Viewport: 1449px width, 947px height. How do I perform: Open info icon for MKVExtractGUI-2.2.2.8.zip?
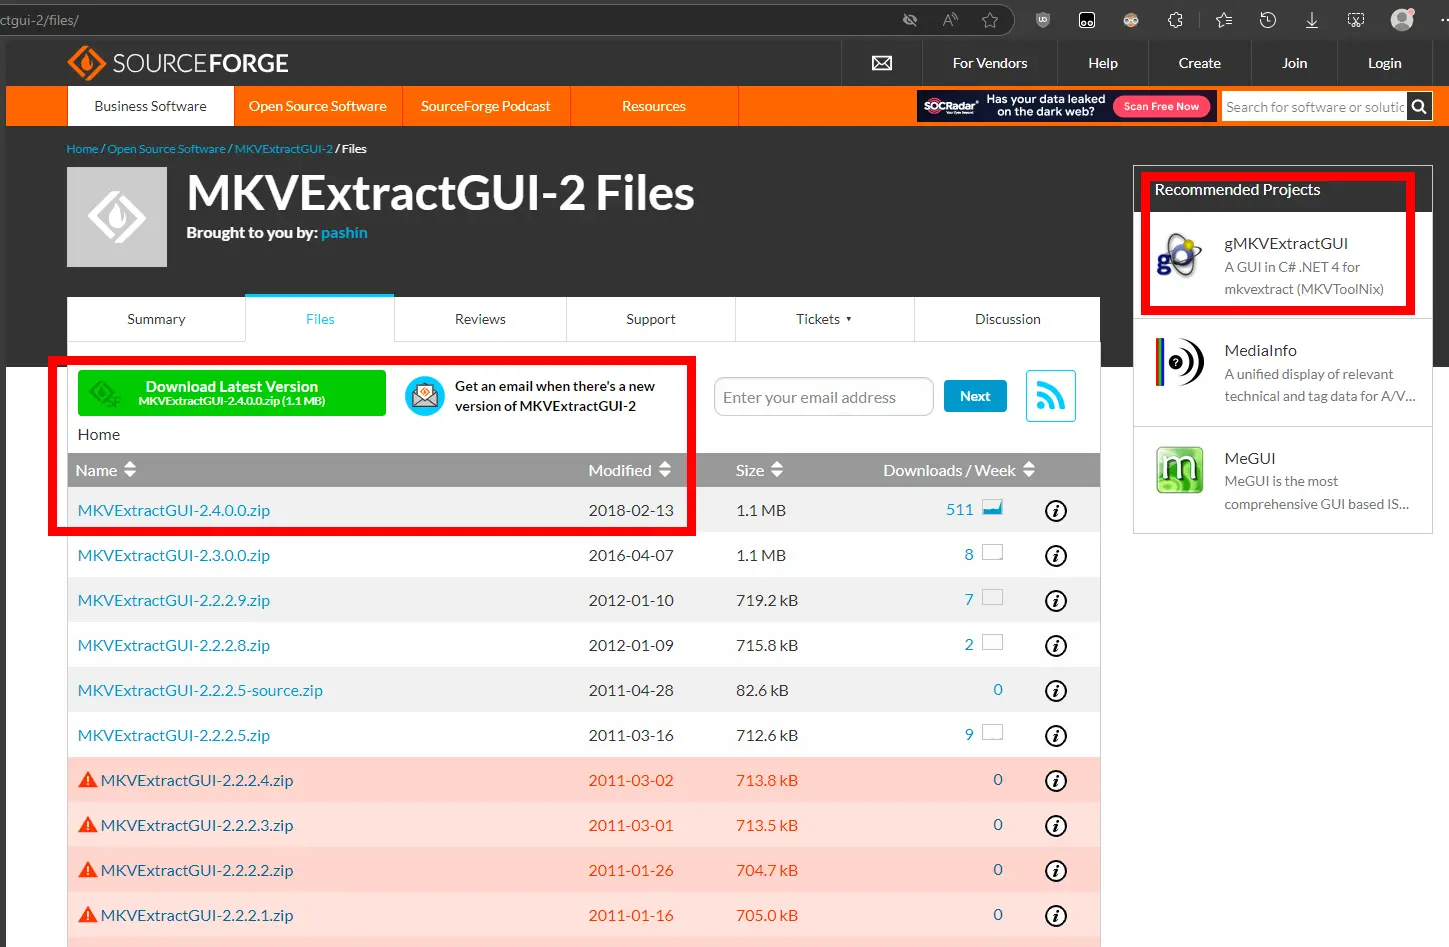pos(1056,646)
